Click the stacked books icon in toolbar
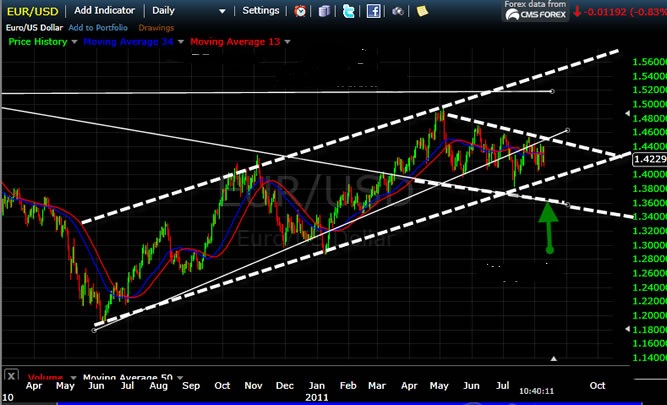Image resolution: width=667 pixels, height=405 pixels. [324, 11]
